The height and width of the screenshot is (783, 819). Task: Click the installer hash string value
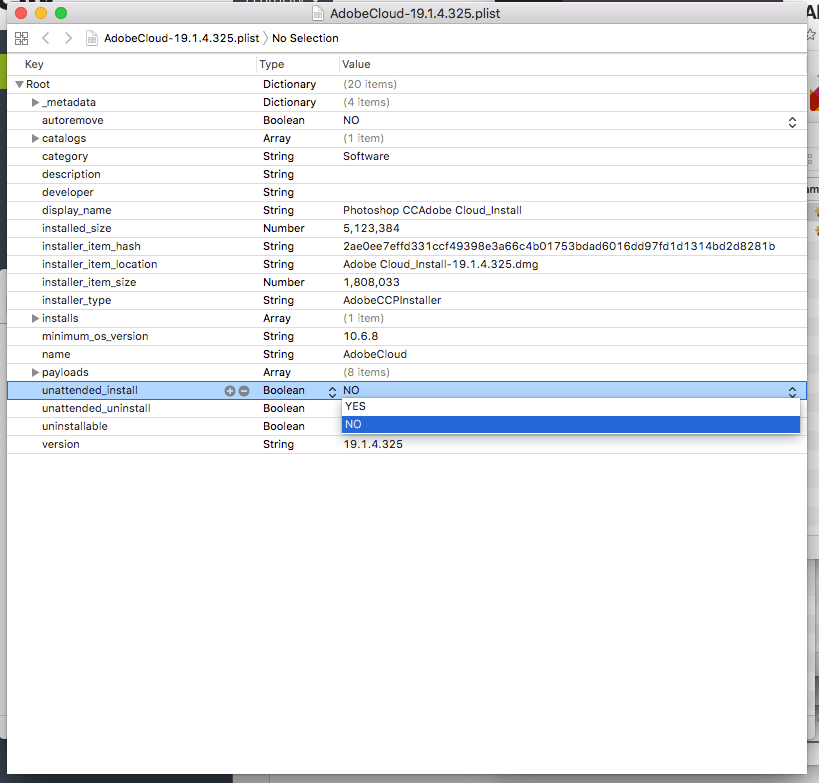(559, 246)
